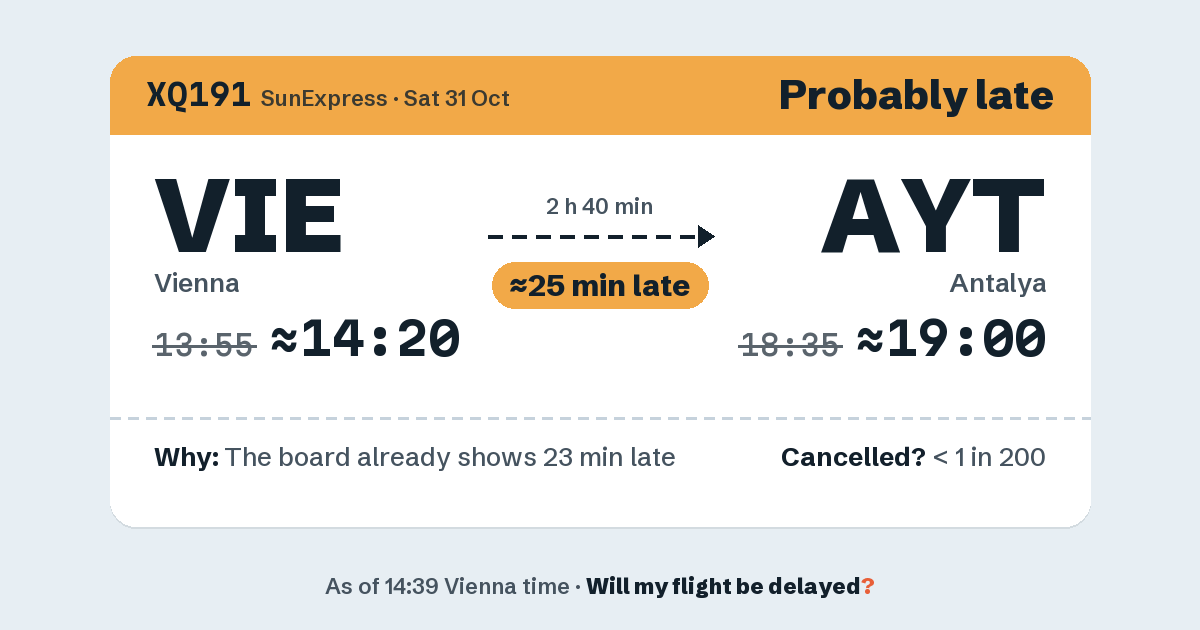The height and width of the screenshot is (630, 1200).
Task: Click the estimated ≈19:00 arrival time
Action: pyautogui.click(x=952, y=339)
